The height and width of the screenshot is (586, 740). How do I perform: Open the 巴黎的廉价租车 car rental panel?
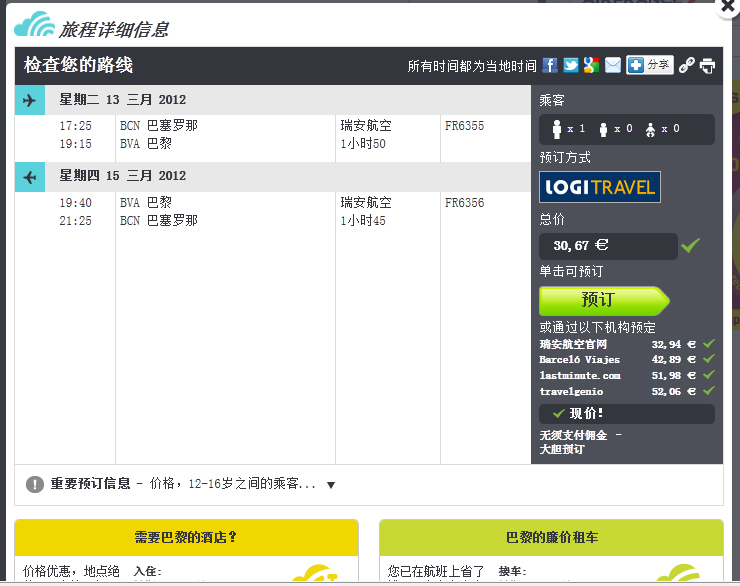coord(551,537)
